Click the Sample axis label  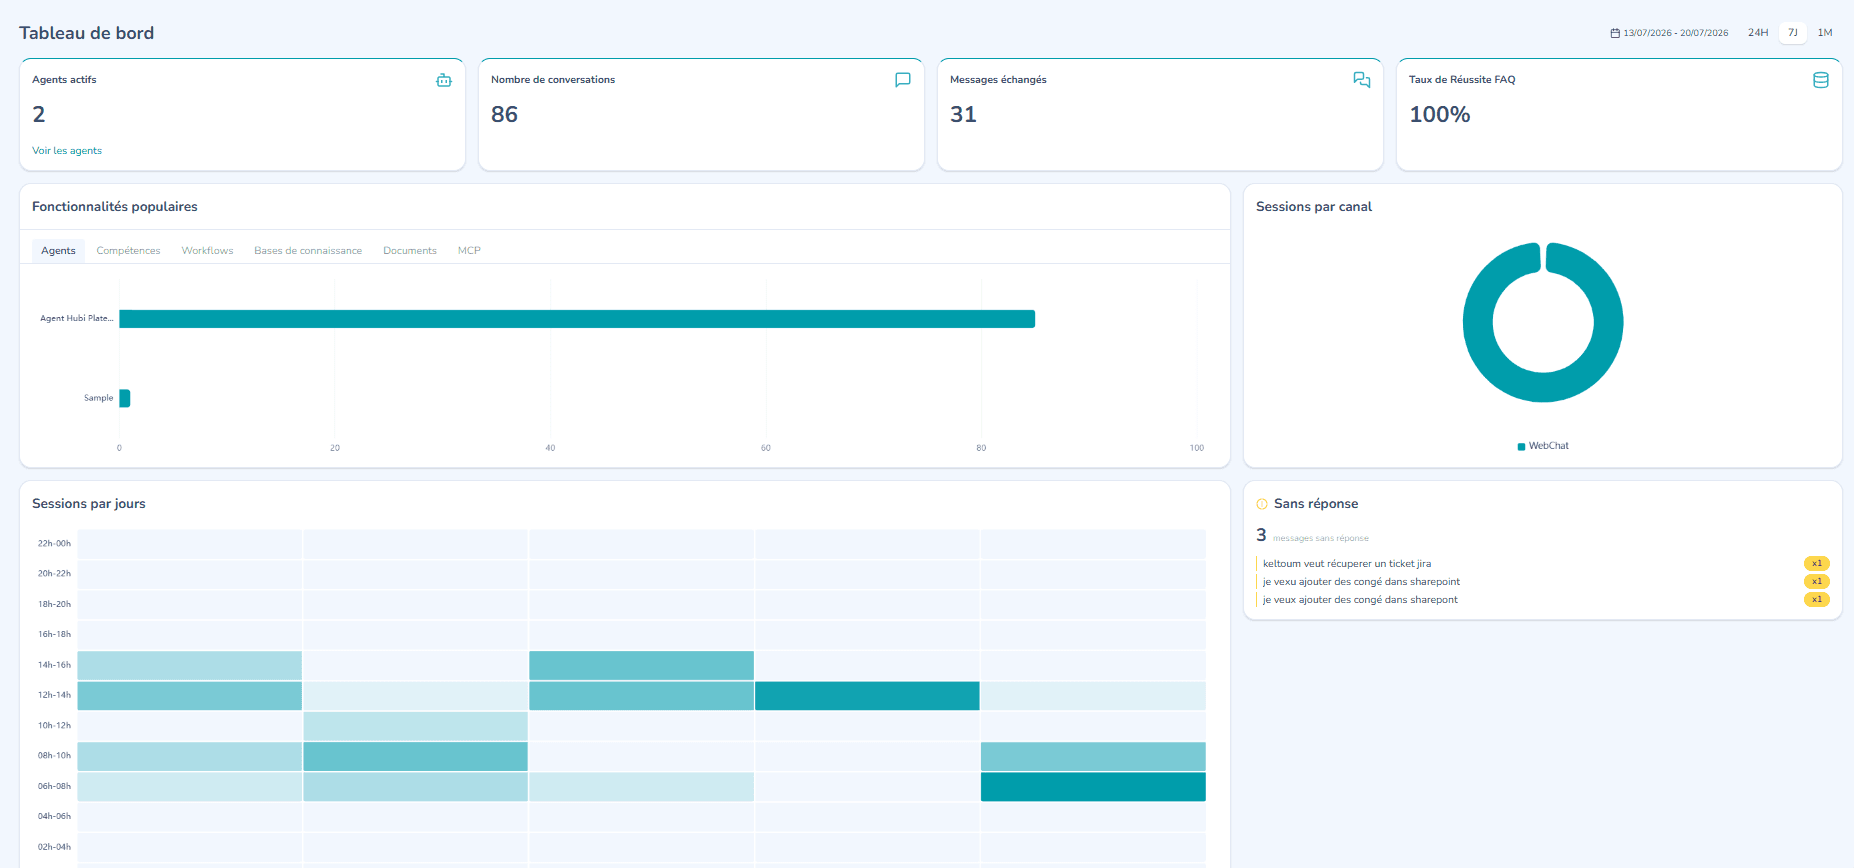tap(98, 398)
